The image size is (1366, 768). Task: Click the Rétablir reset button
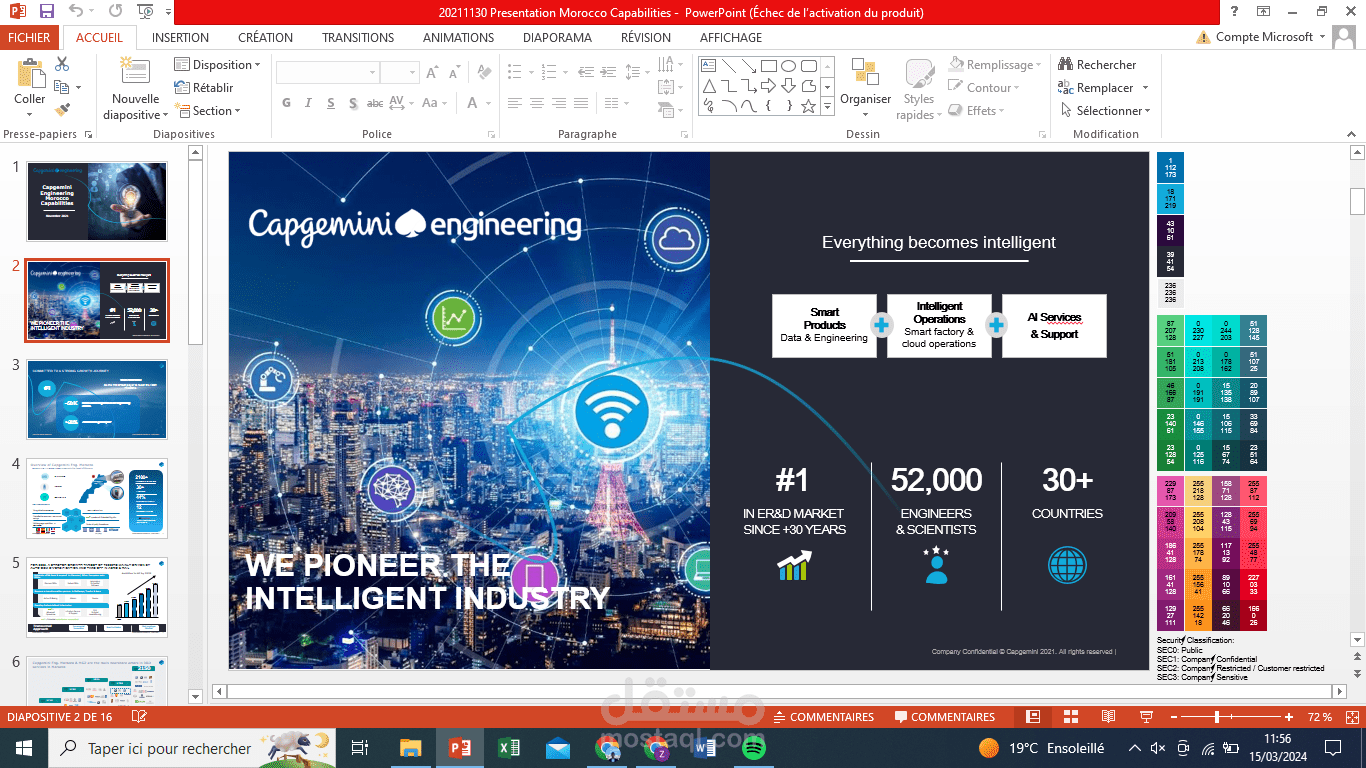(x=205, y=87)
